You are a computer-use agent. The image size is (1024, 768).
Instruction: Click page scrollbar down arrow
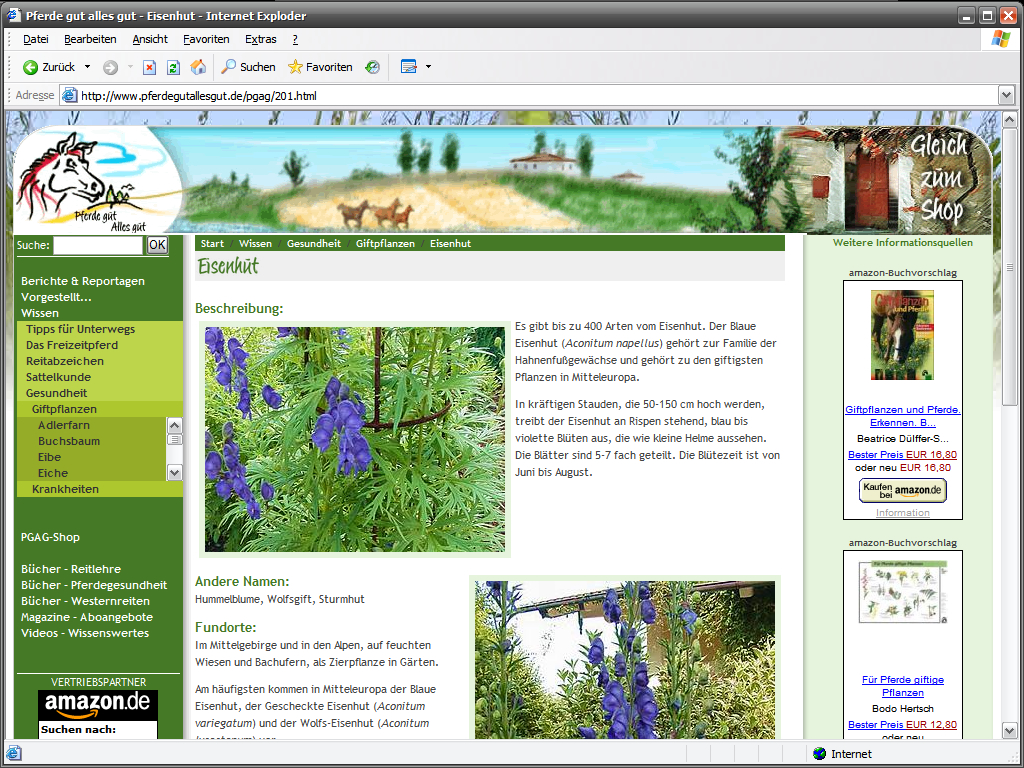(x=1010, y=731)
